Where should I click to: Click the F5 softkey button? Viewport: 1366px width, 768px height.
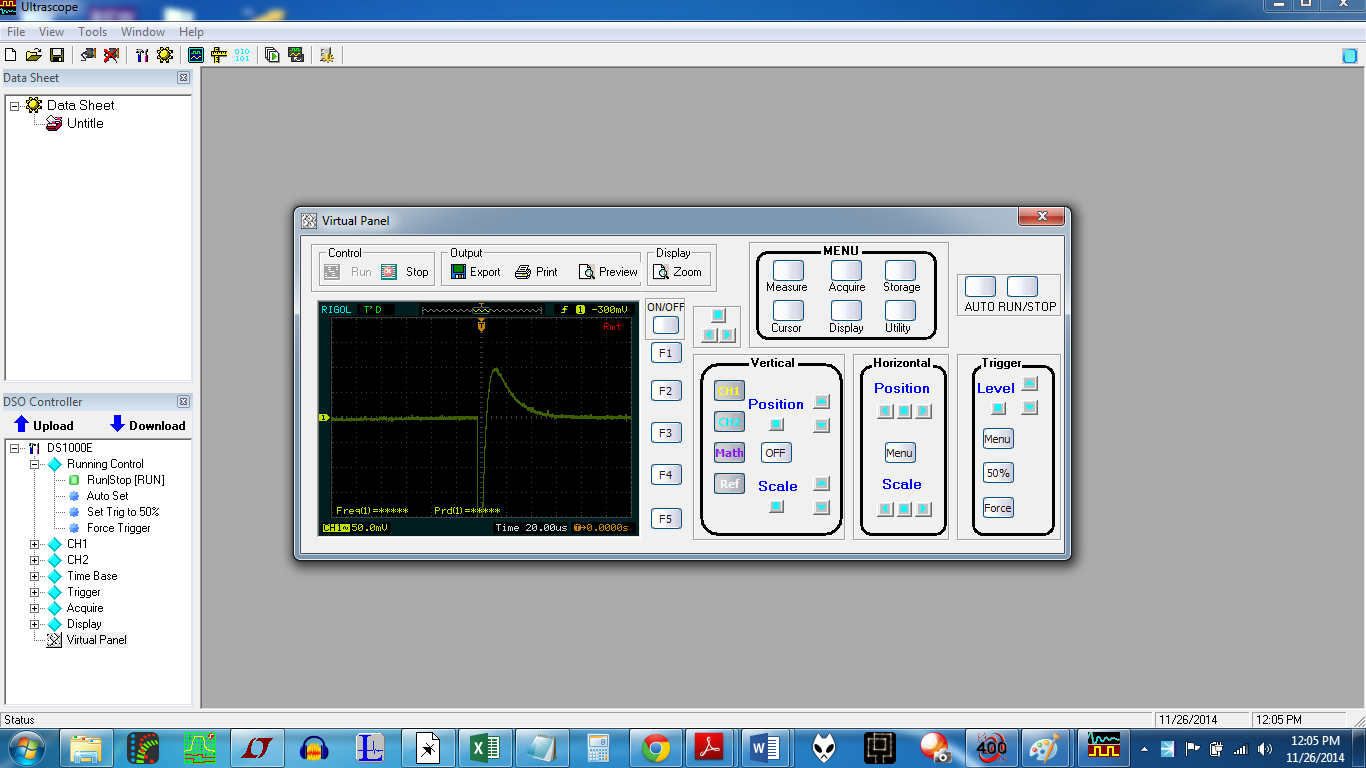pyautogui.click(x=665, y=519)
